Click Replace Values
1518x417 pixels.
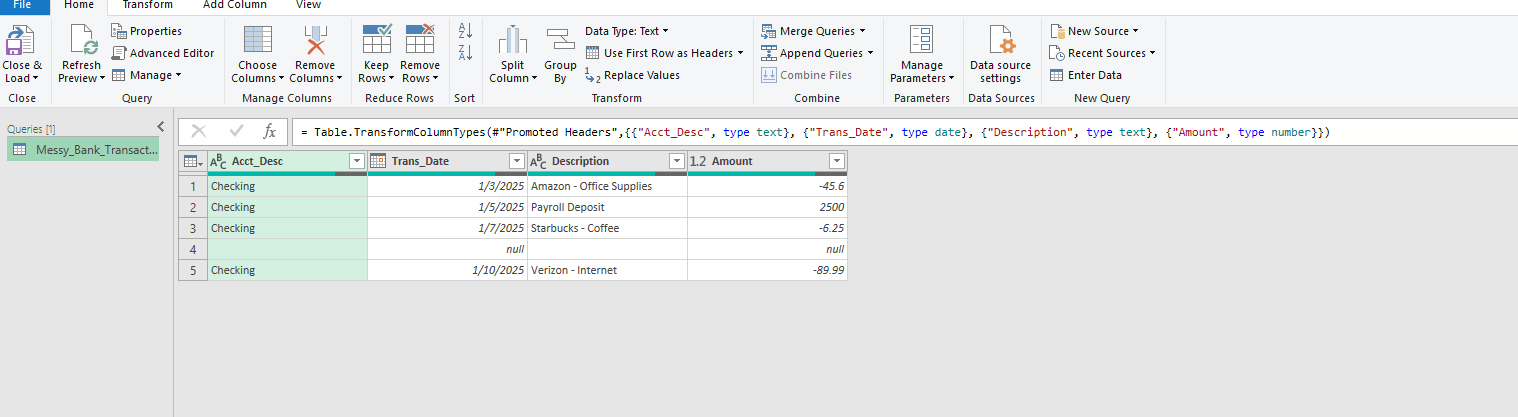click(x=632, y=75)
